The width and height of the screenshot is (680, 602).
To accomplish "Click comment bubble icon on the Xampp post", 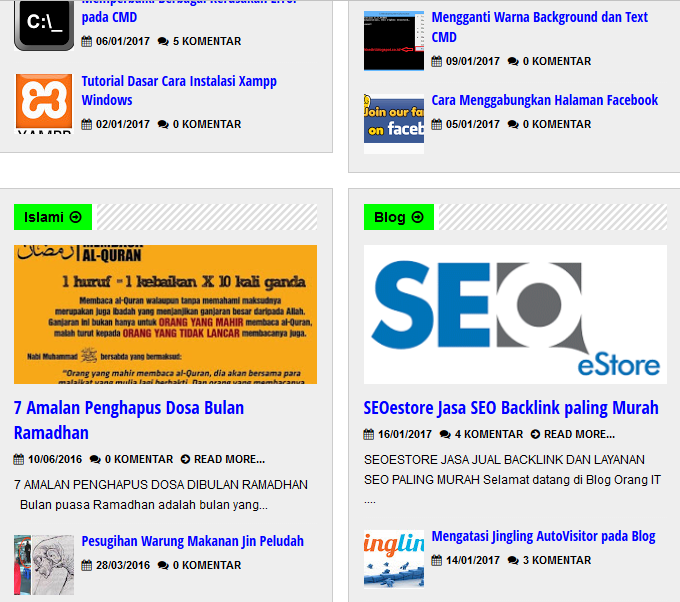I will (163, 124).
